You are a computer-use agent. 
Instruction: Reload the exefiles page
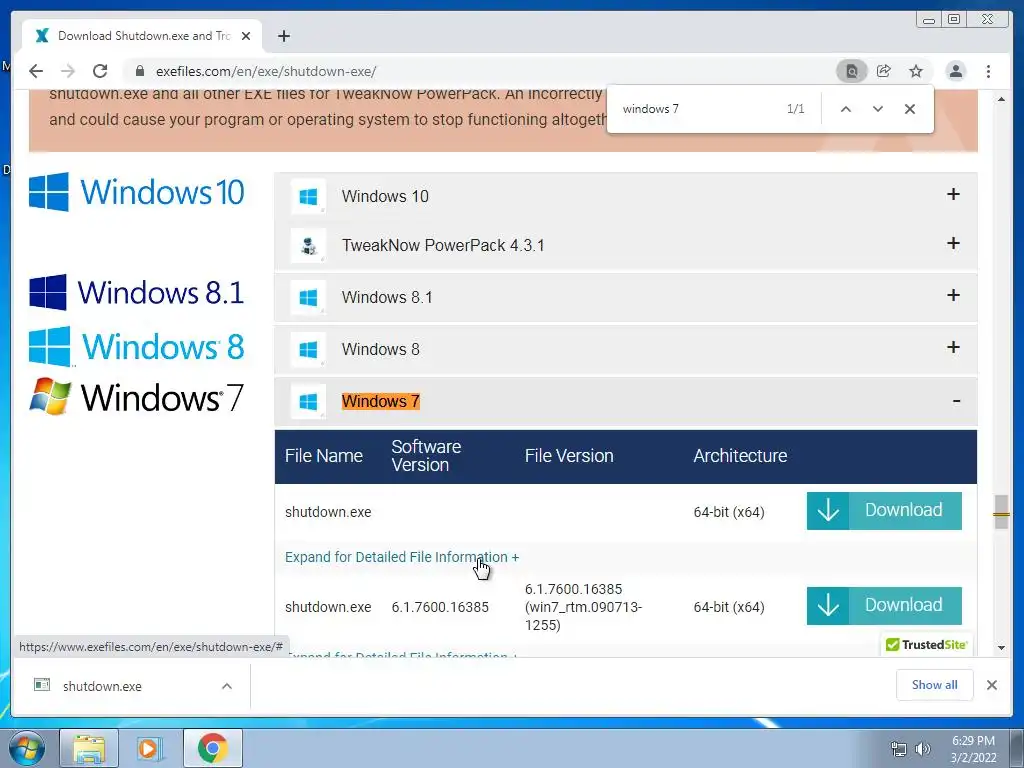100,71
